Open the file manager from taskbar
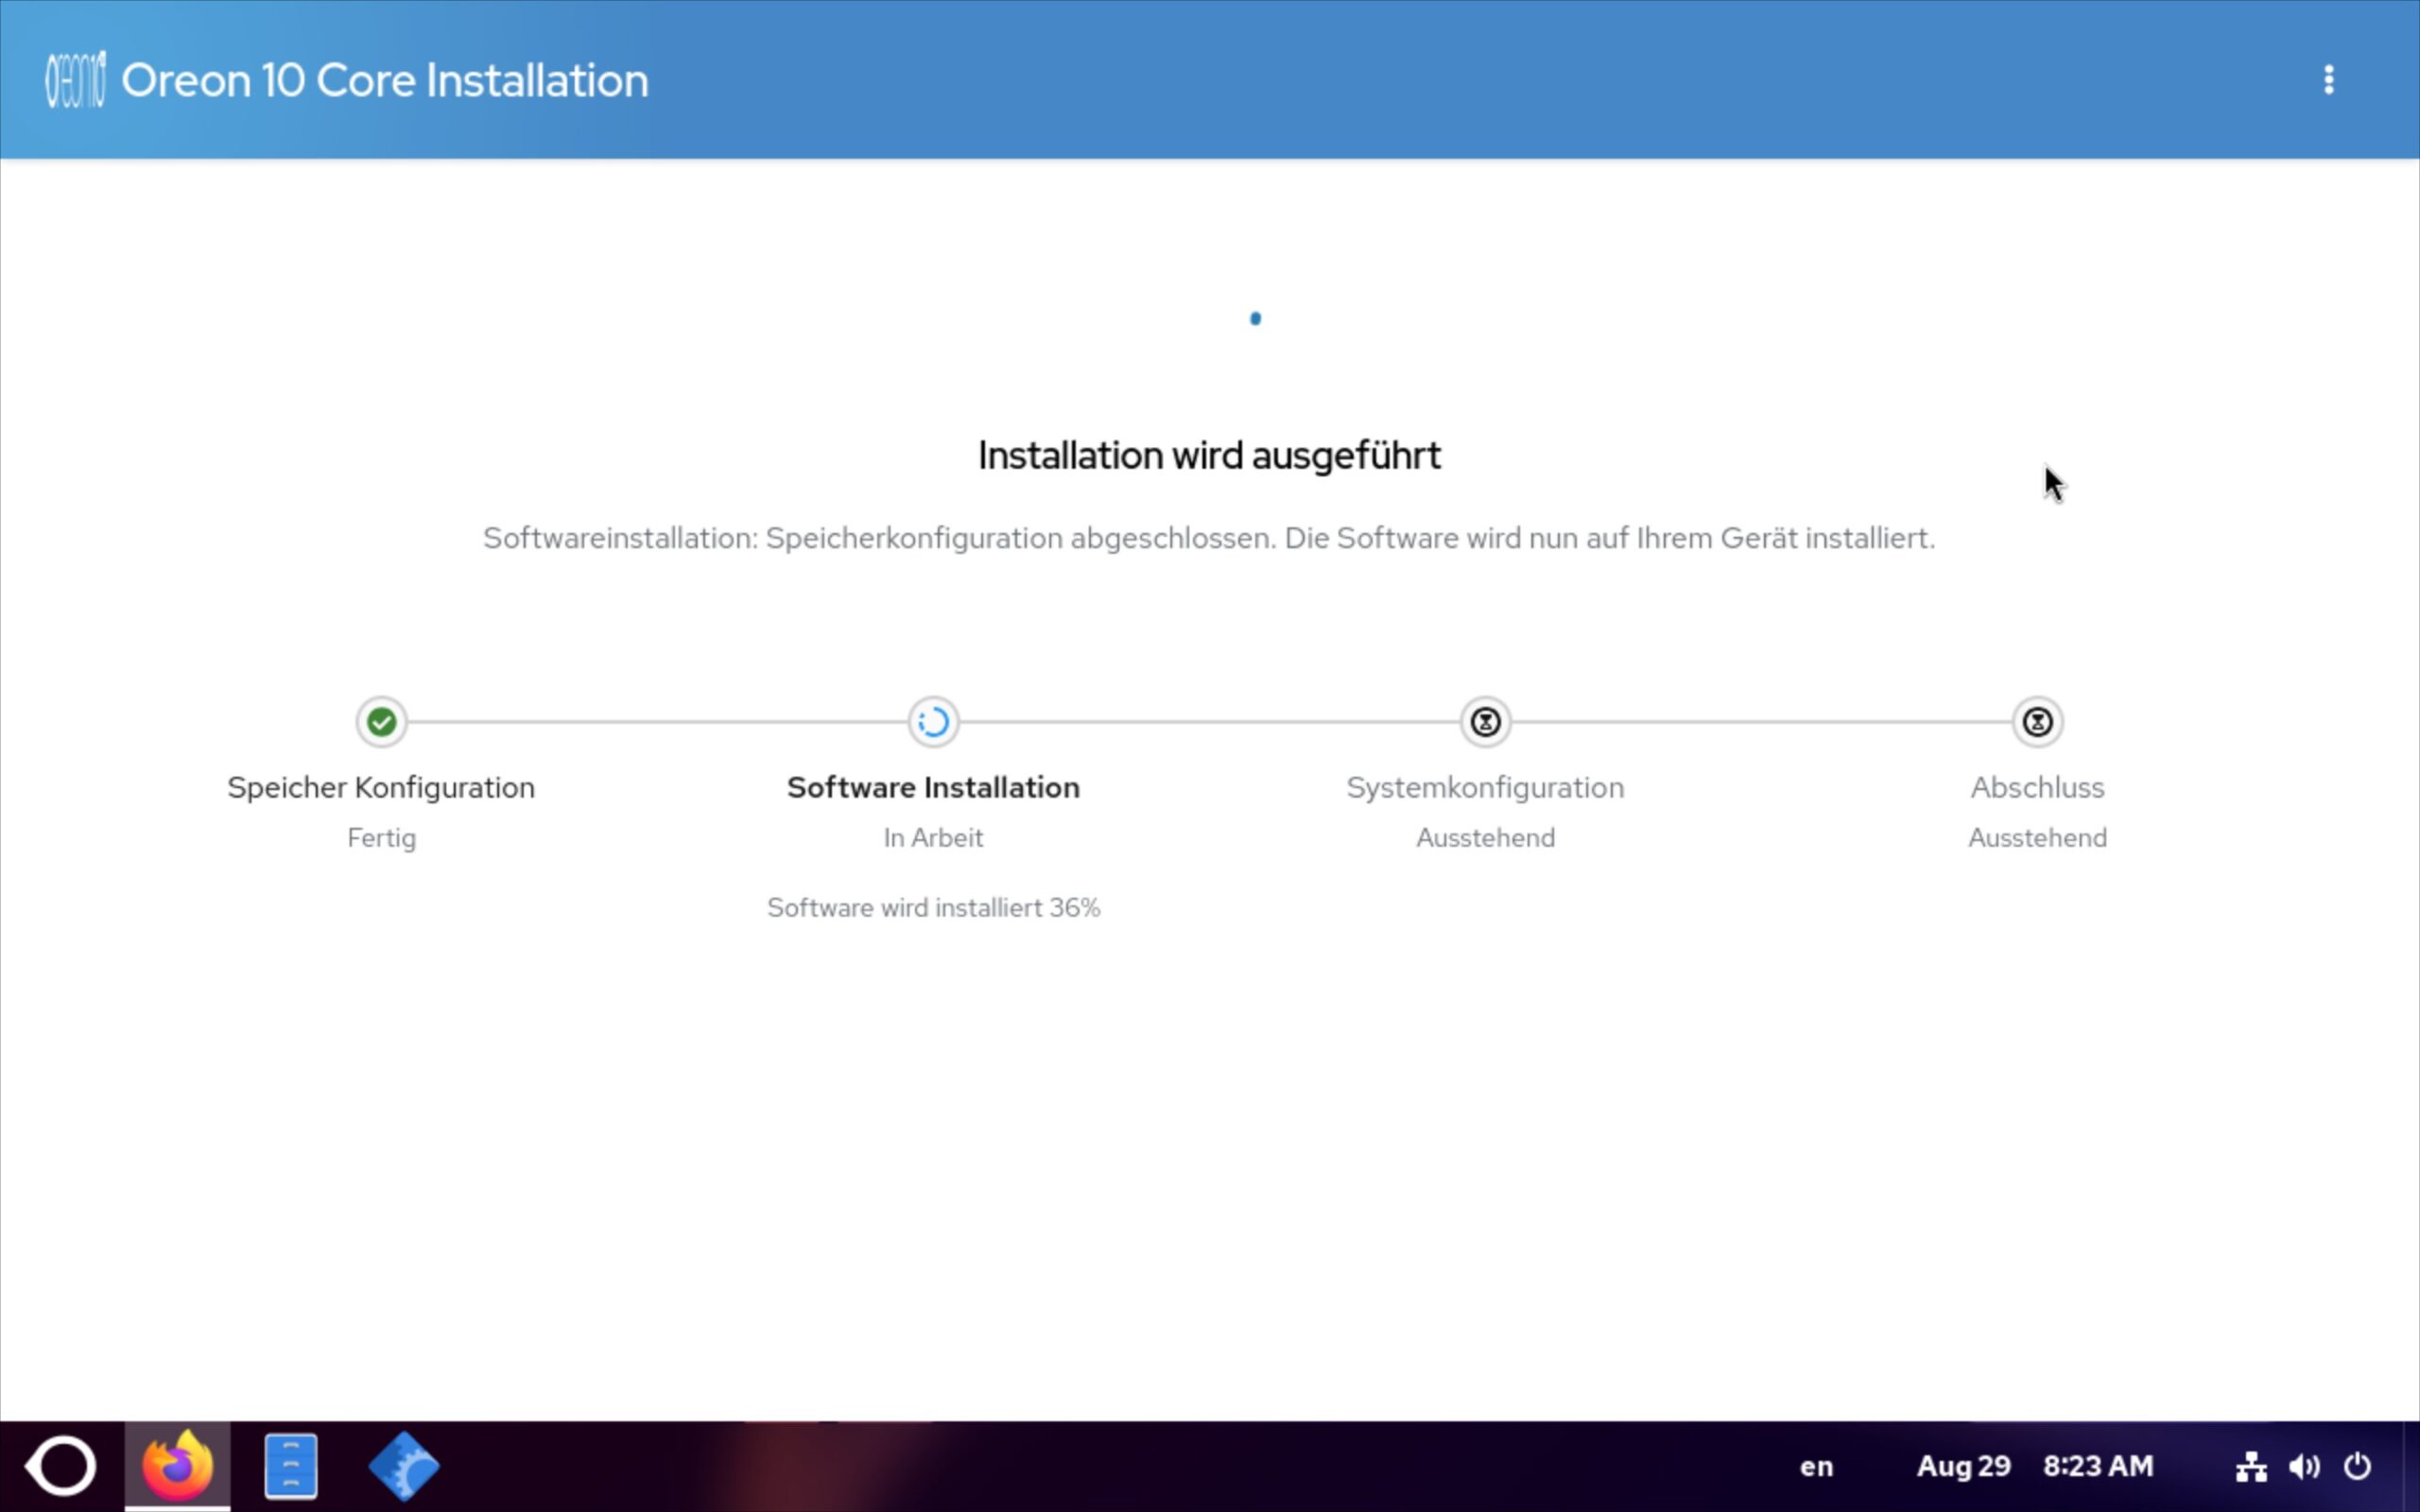2420x1512 pixels. [x=291, y=1466]
